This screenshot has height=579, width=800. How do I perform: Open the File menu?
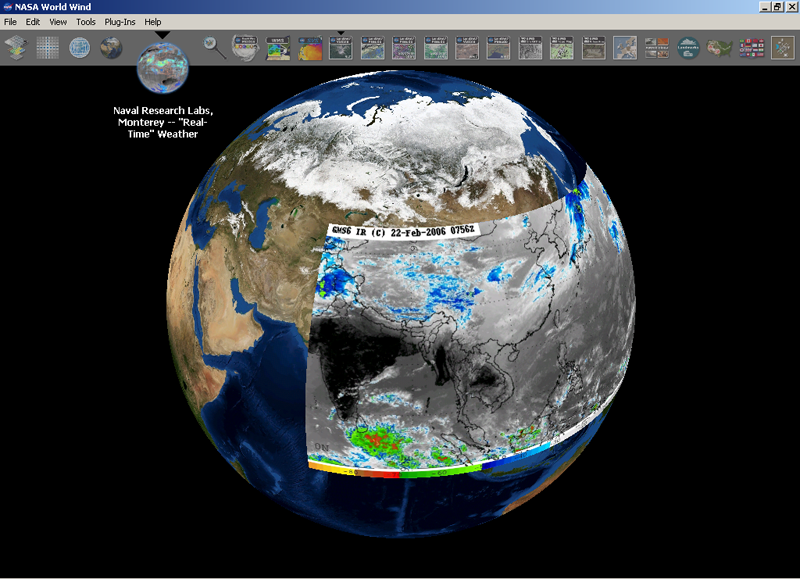[x=10, y=22]
